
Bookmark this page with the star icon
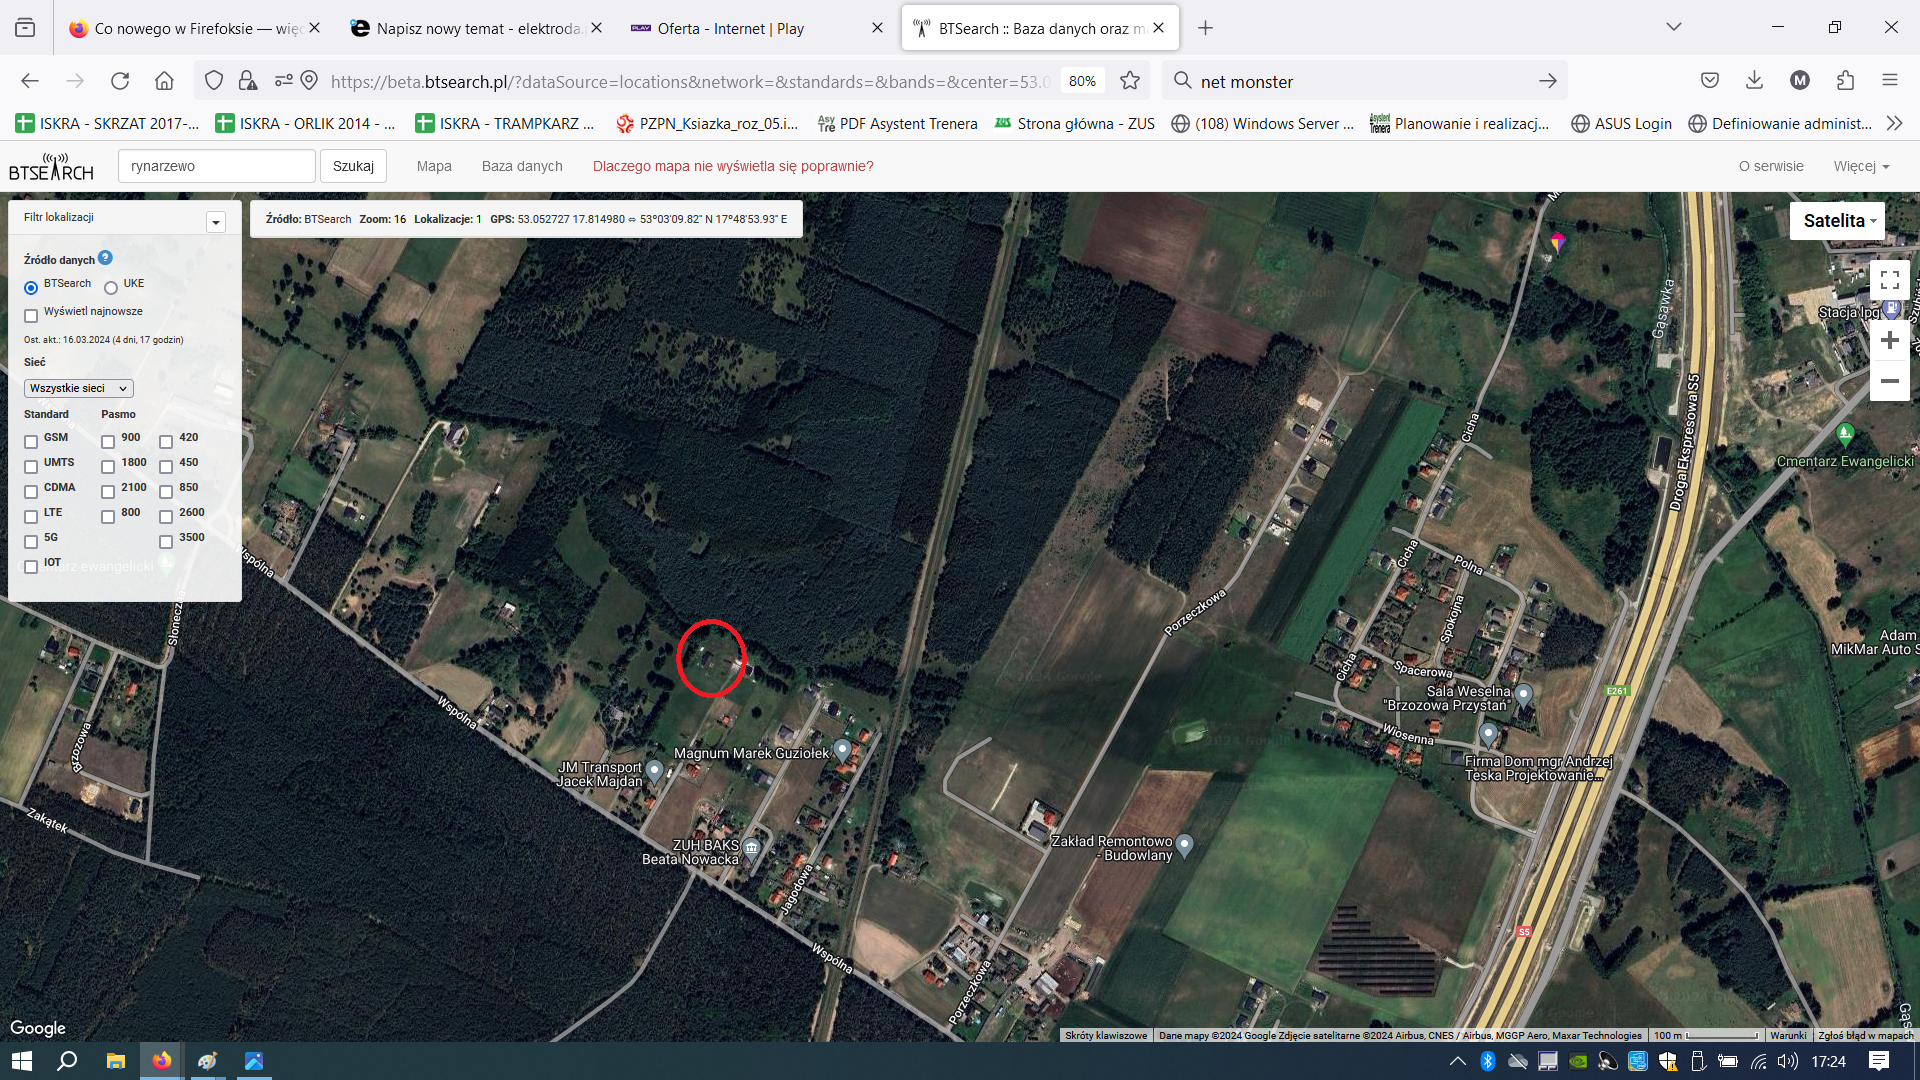coord(1130,81)
